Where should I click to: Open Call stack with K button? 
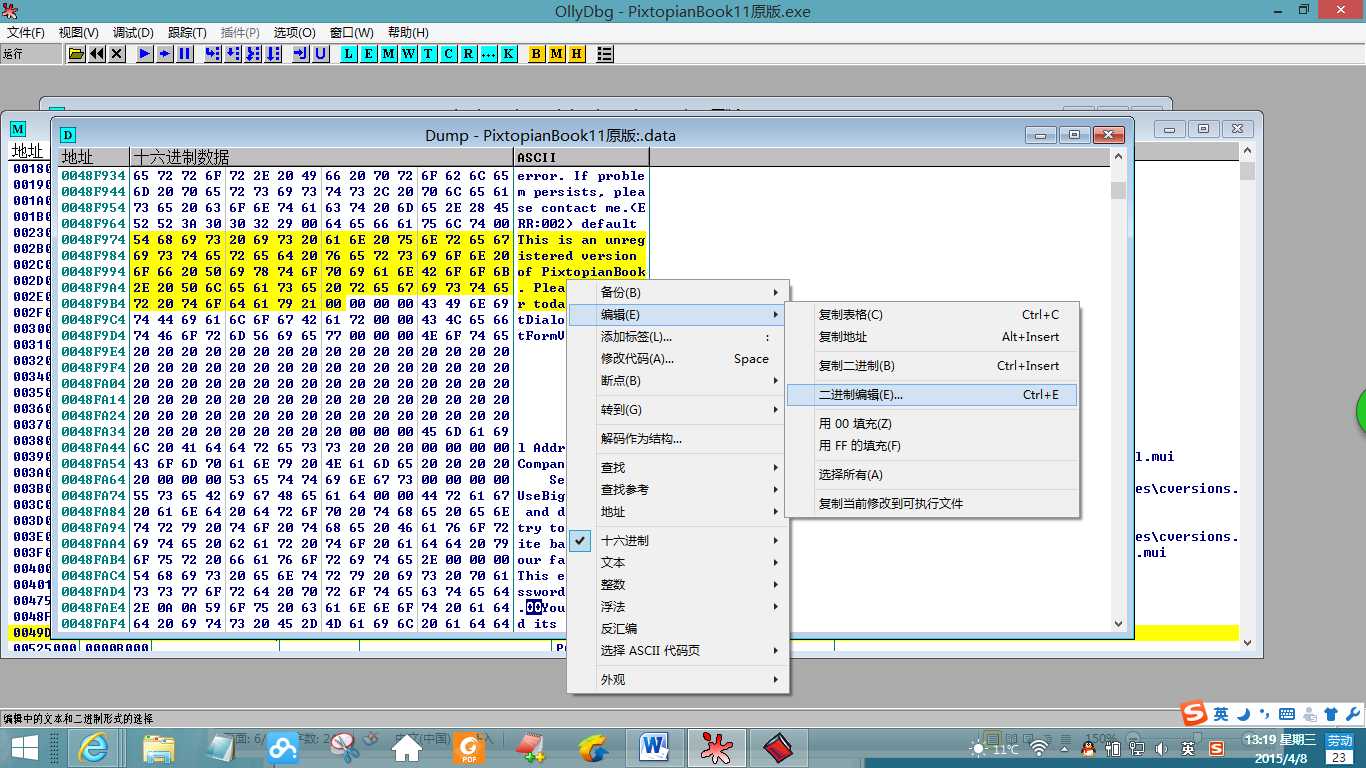coord(508,54)
